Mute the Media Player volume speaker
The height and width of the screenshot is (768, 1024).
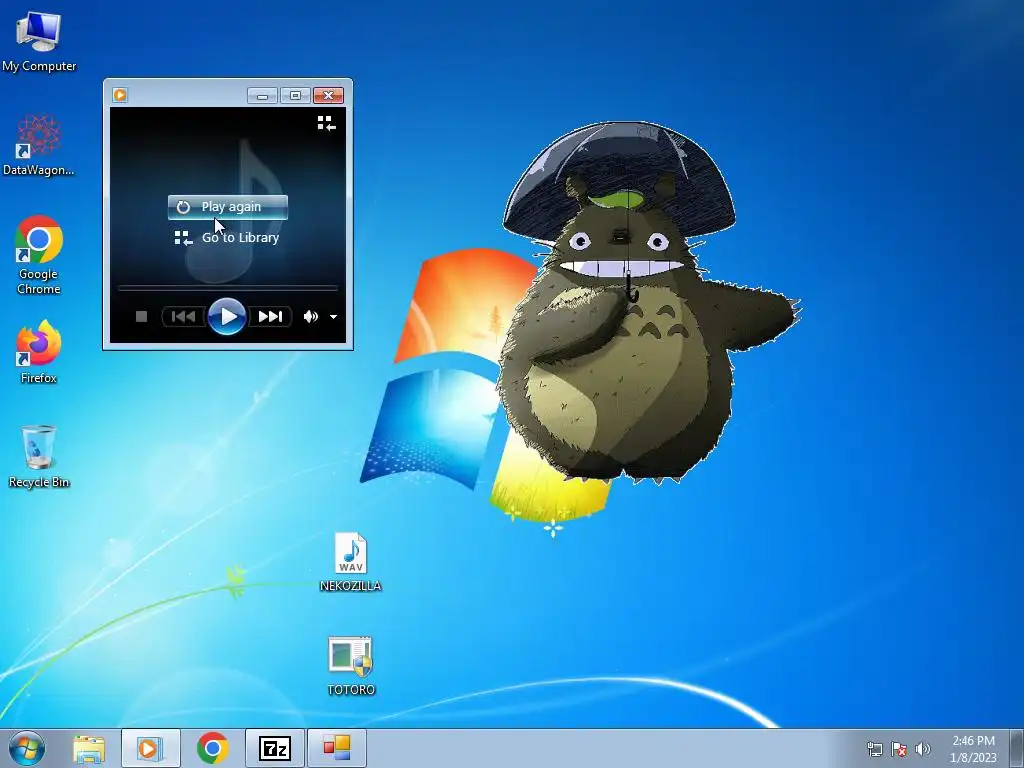(x=311, y=317)
